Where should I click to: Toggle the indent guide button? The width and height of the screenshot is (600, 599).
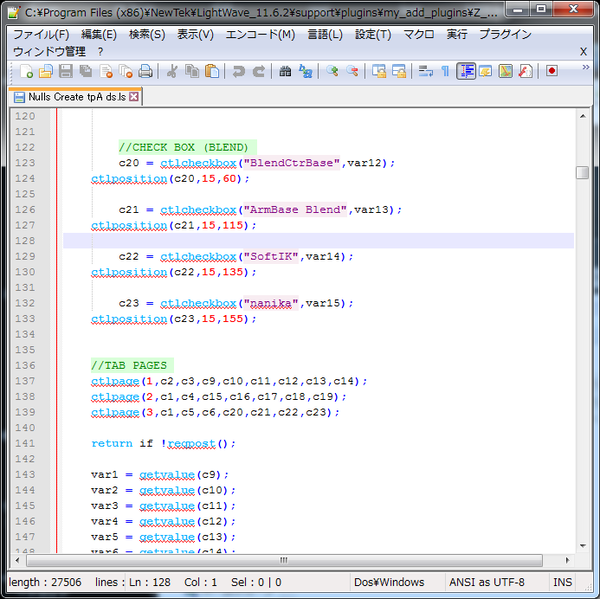point(466,71)
